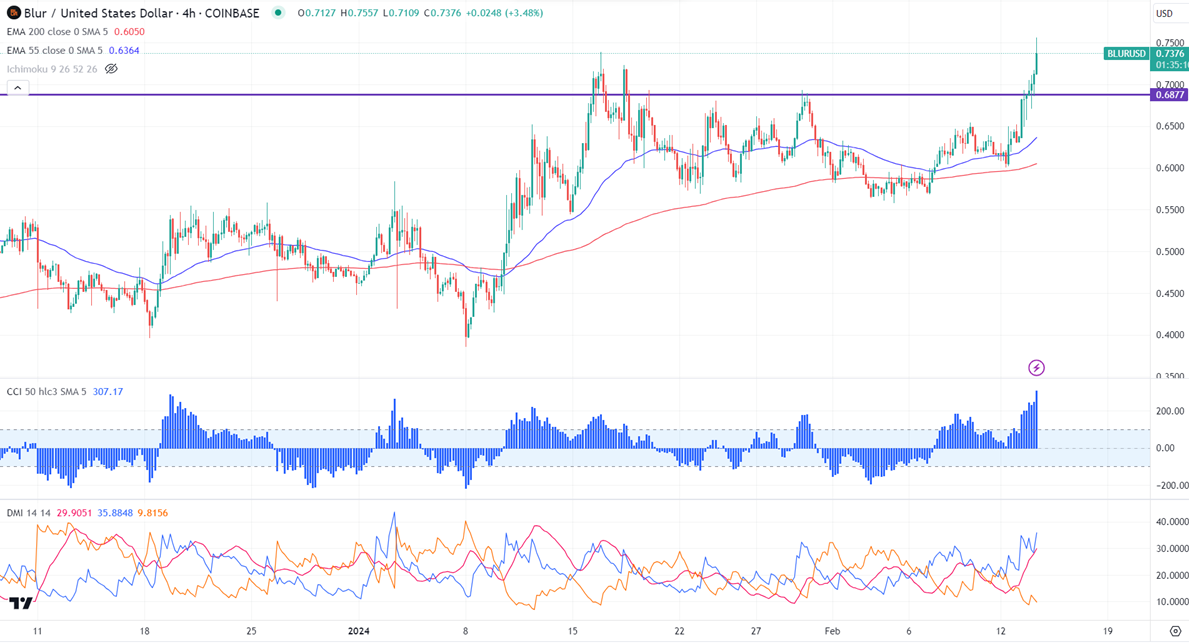The height and width of the screenshot is (644, 1189).
Task: Click the purple 0.6877 price line label
Action: 1169,95
